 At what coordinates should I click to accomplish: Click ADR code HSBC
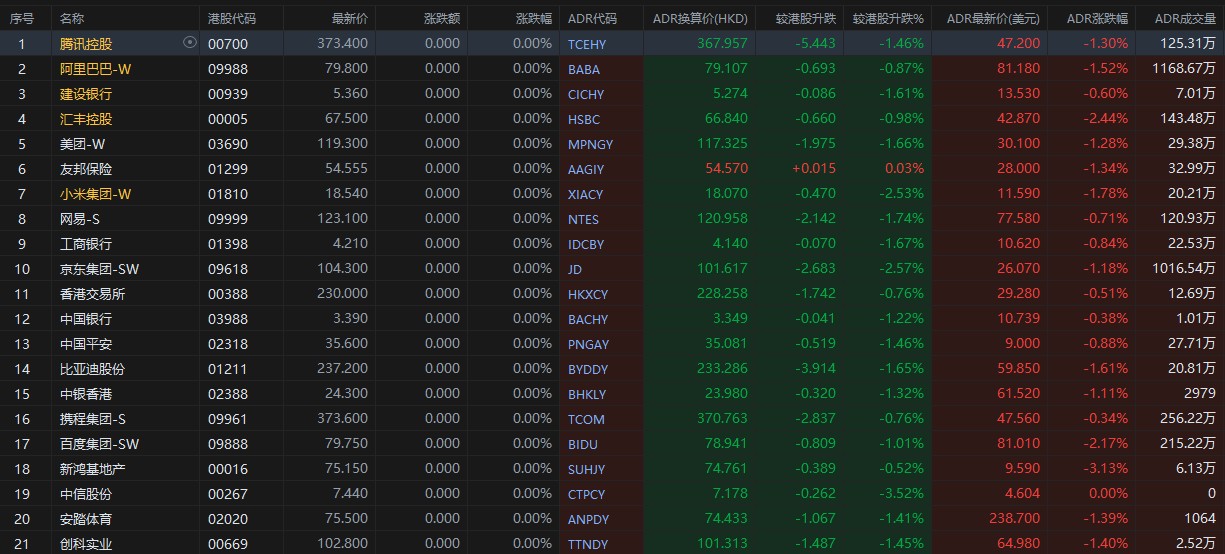coord(583,120)
